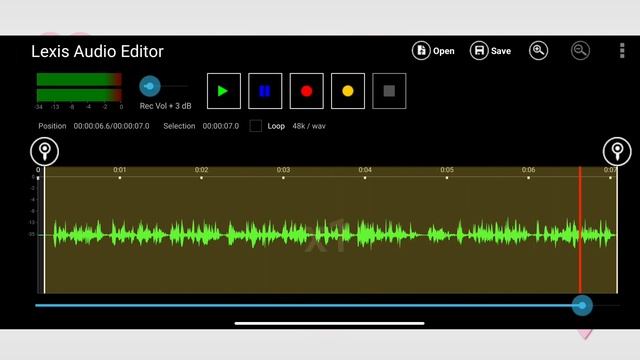This screenshot has height=360, width=640.
Task: Adjust the Rec Vol slider knob
Action: coord(150,86)
